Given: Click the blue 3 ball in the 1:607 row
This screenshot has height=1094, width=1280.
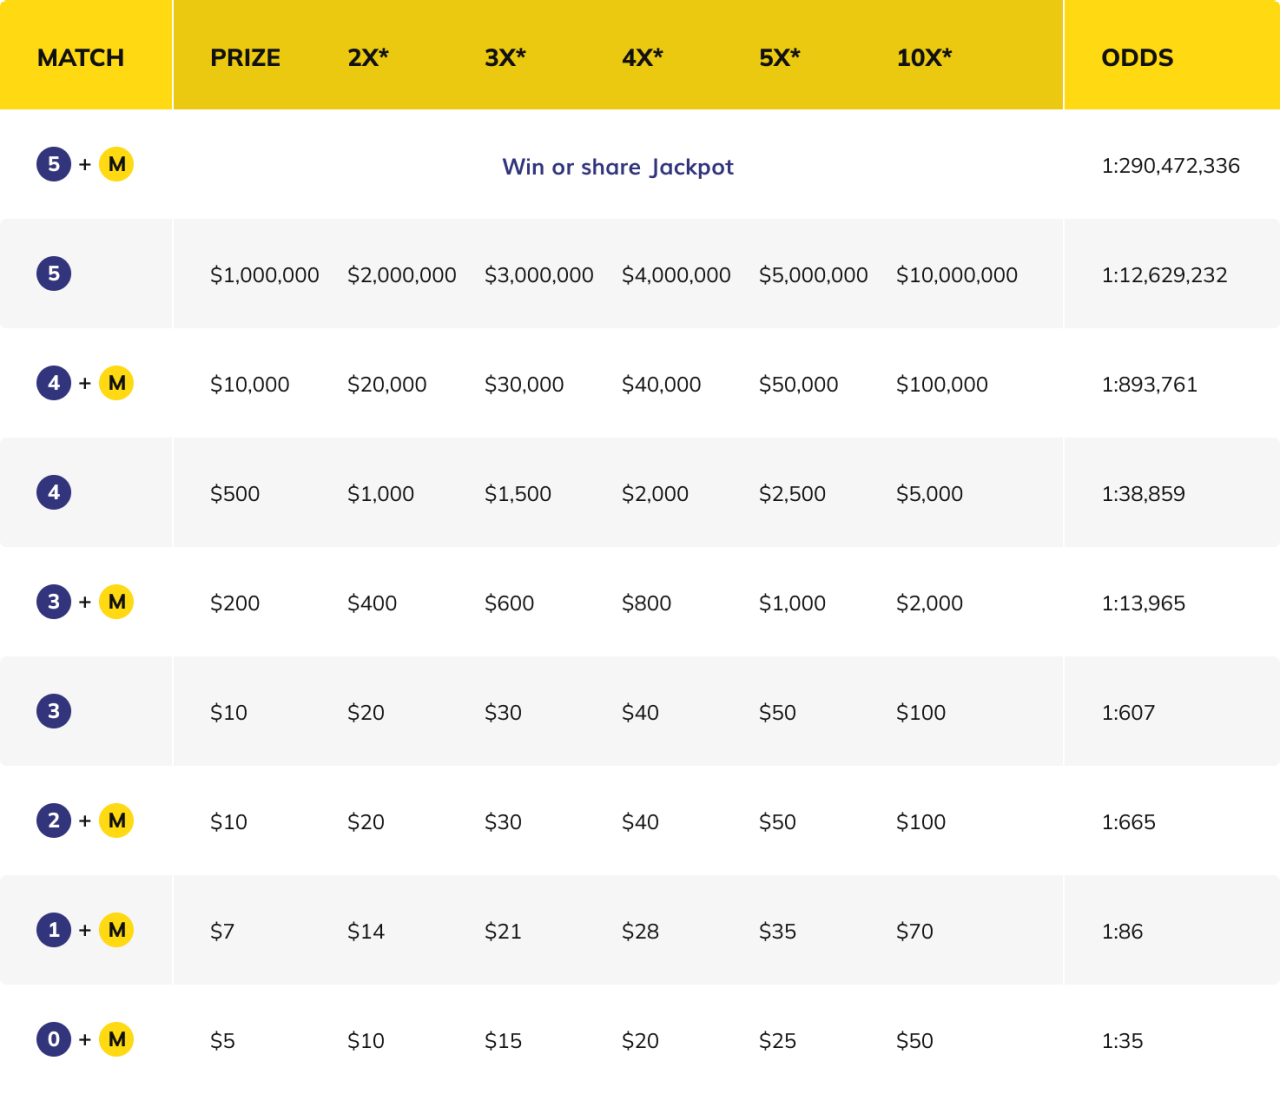Looking at the screenshot, I should 54,711.
